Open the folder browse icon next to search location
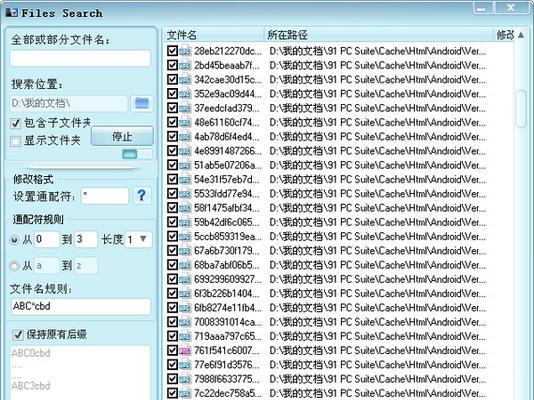Screen dimensions: 534x400 point(142,103)
